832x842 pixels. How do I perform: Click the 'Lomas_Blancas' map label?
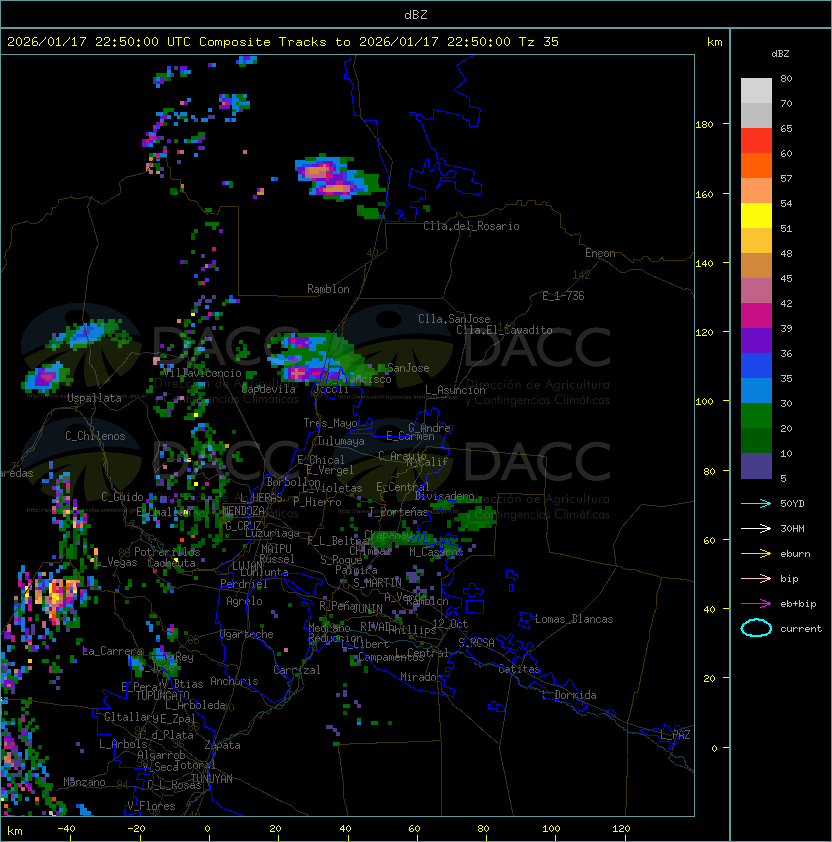(x=574, y=619)
